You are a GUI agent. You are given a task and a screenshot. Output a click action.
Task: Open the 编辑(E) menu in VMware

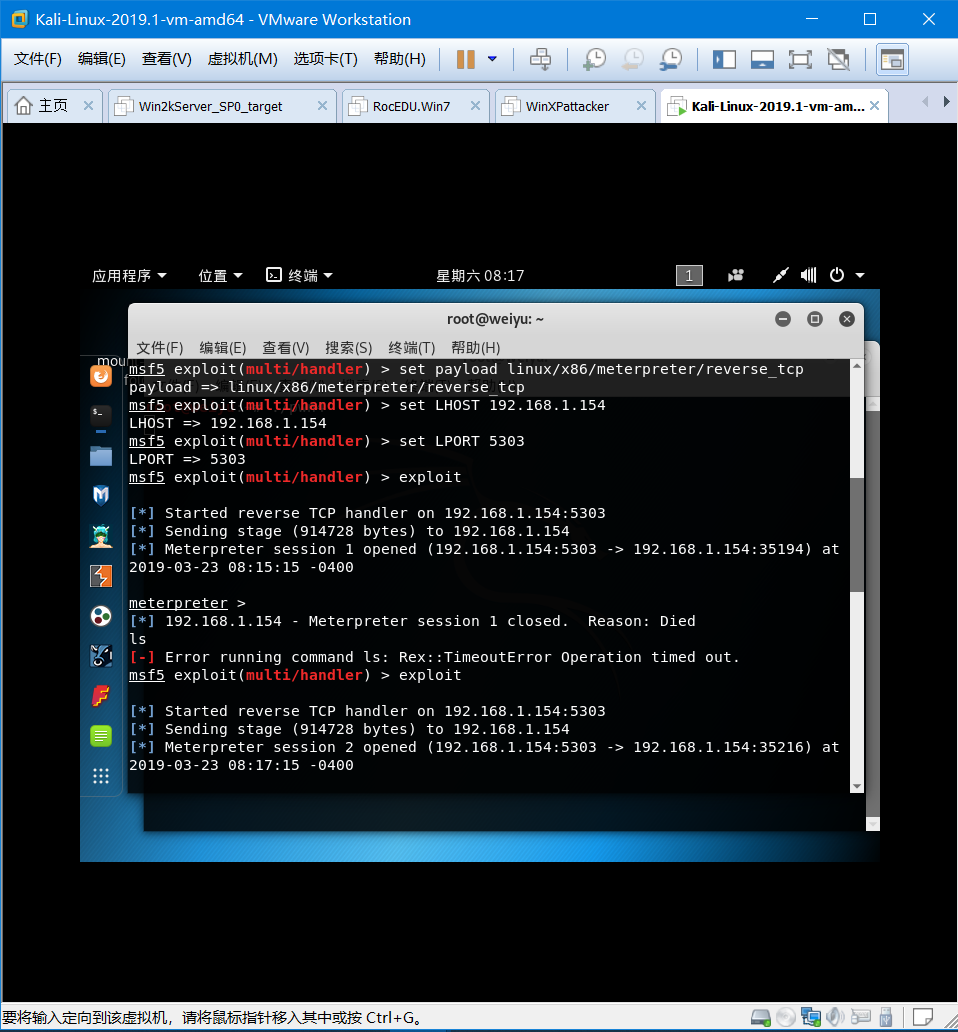(101, 59)
